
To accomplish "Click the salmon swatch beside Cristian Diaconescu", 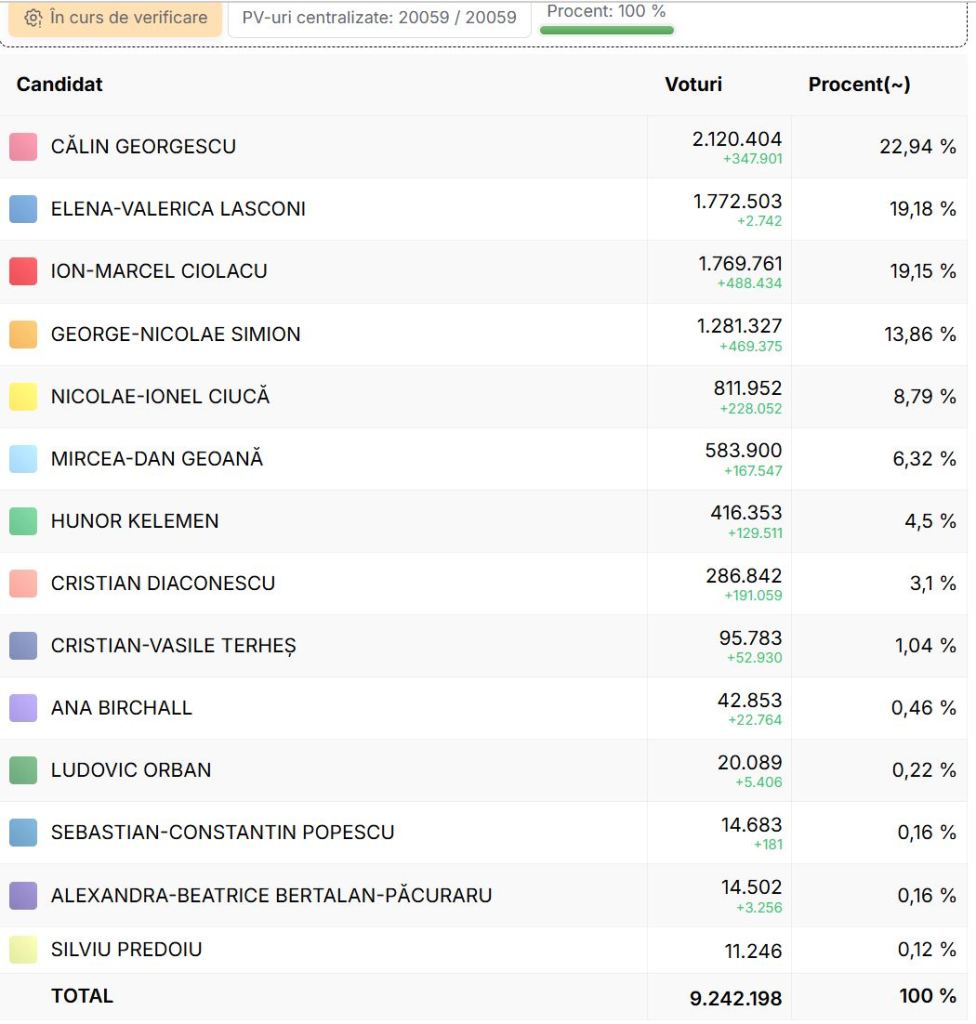I will [x=23, y=583].
